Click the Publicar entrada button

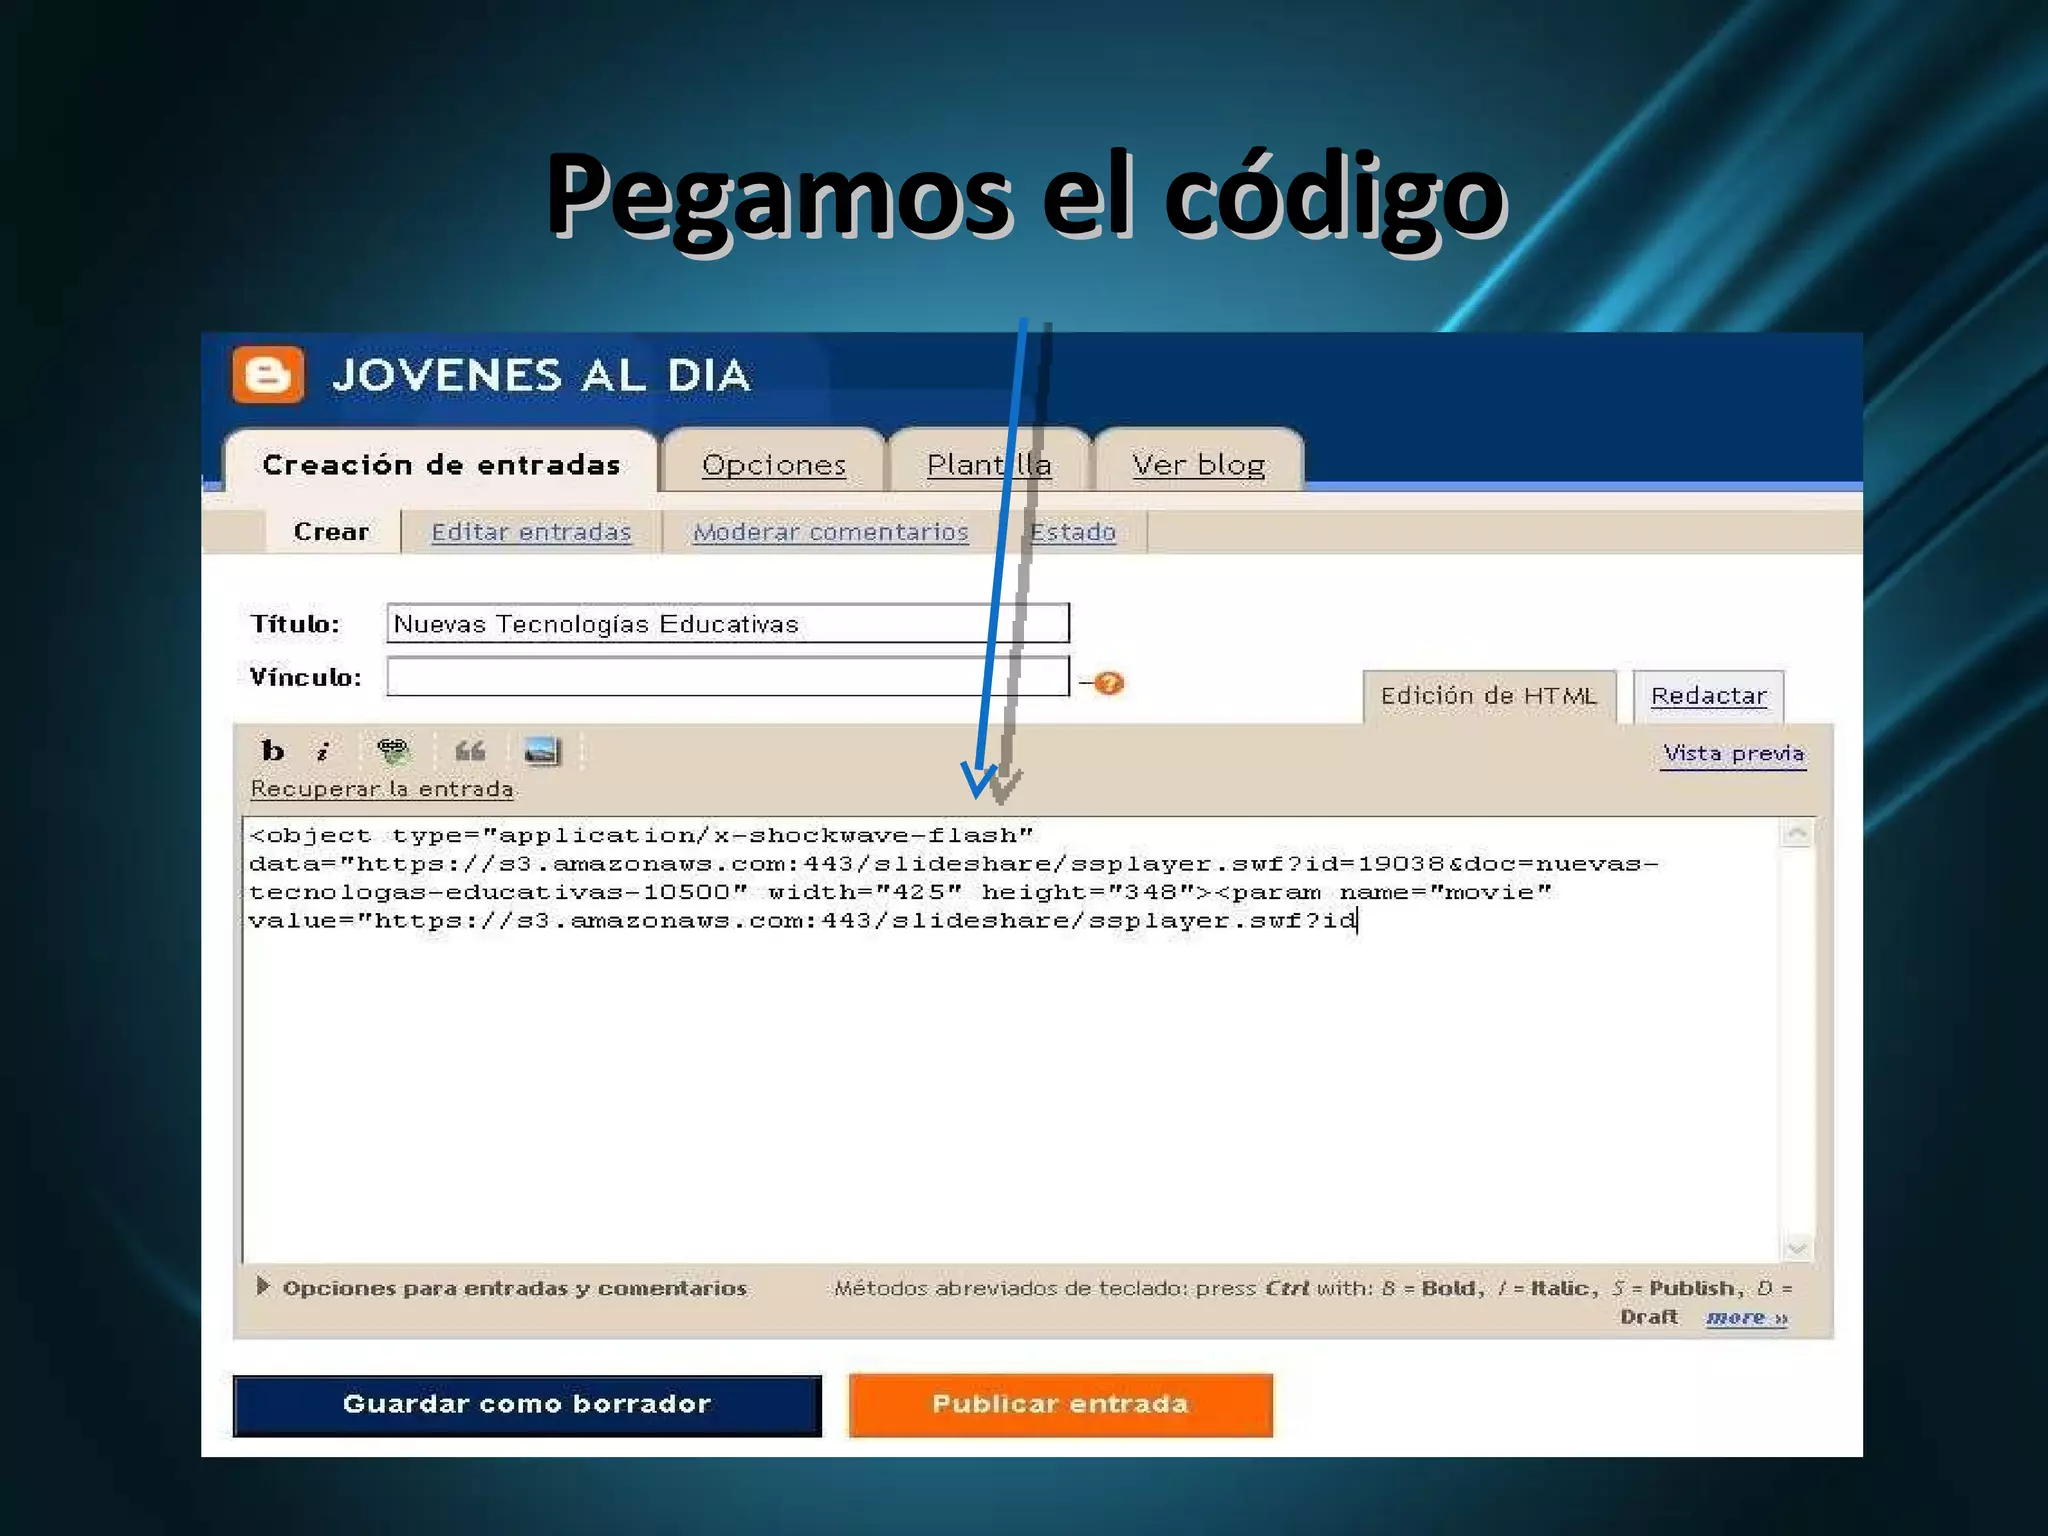coord(1060,1405)
